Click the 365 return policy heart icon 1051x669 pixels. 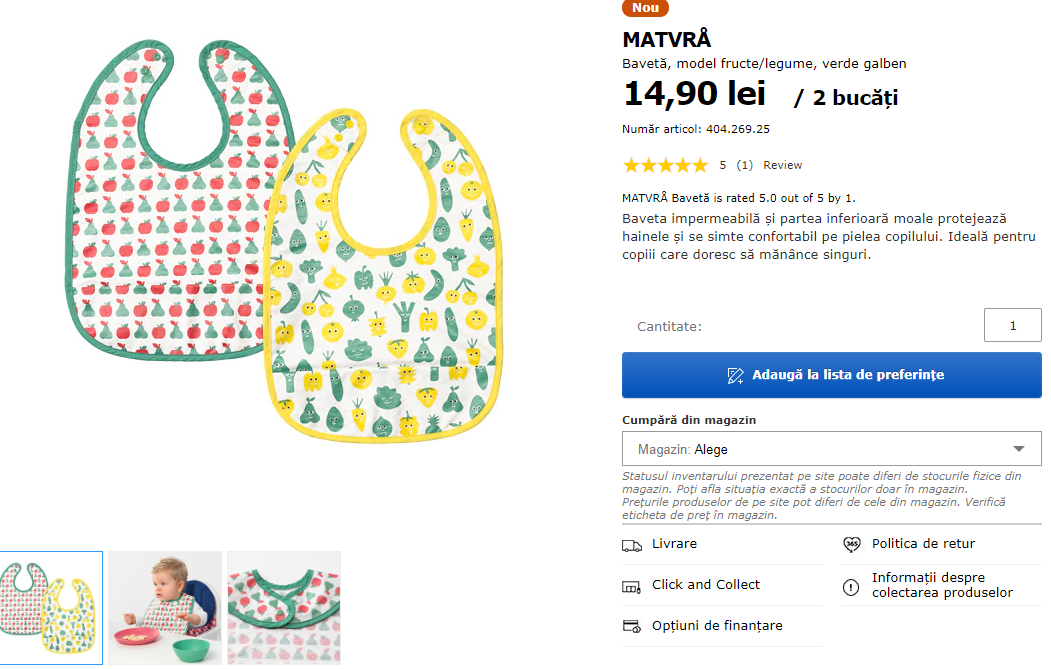point(852,544)
